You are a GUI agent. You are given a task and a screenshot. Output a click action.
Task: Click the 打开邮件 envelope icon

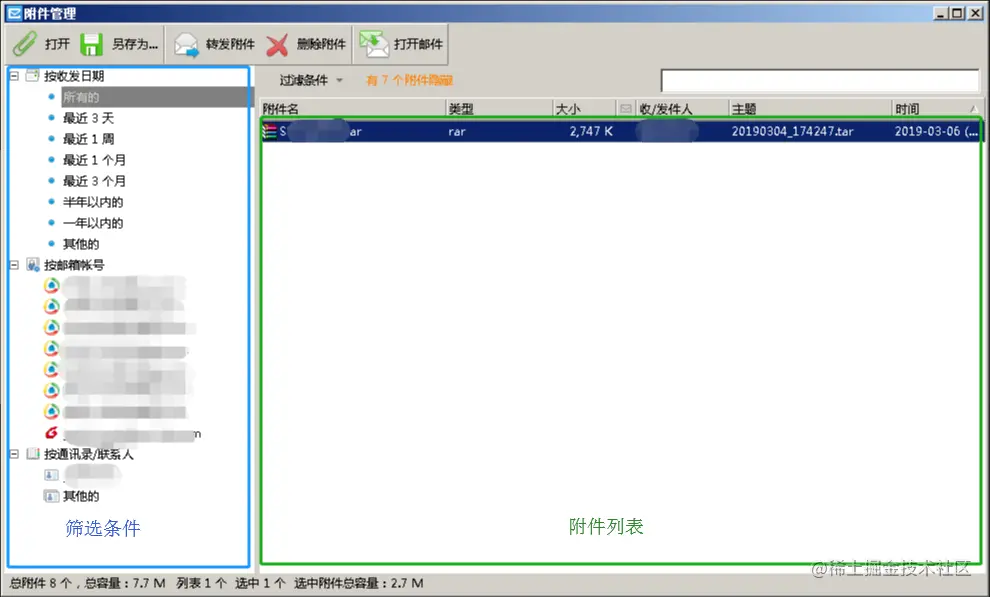click(374, 44)
